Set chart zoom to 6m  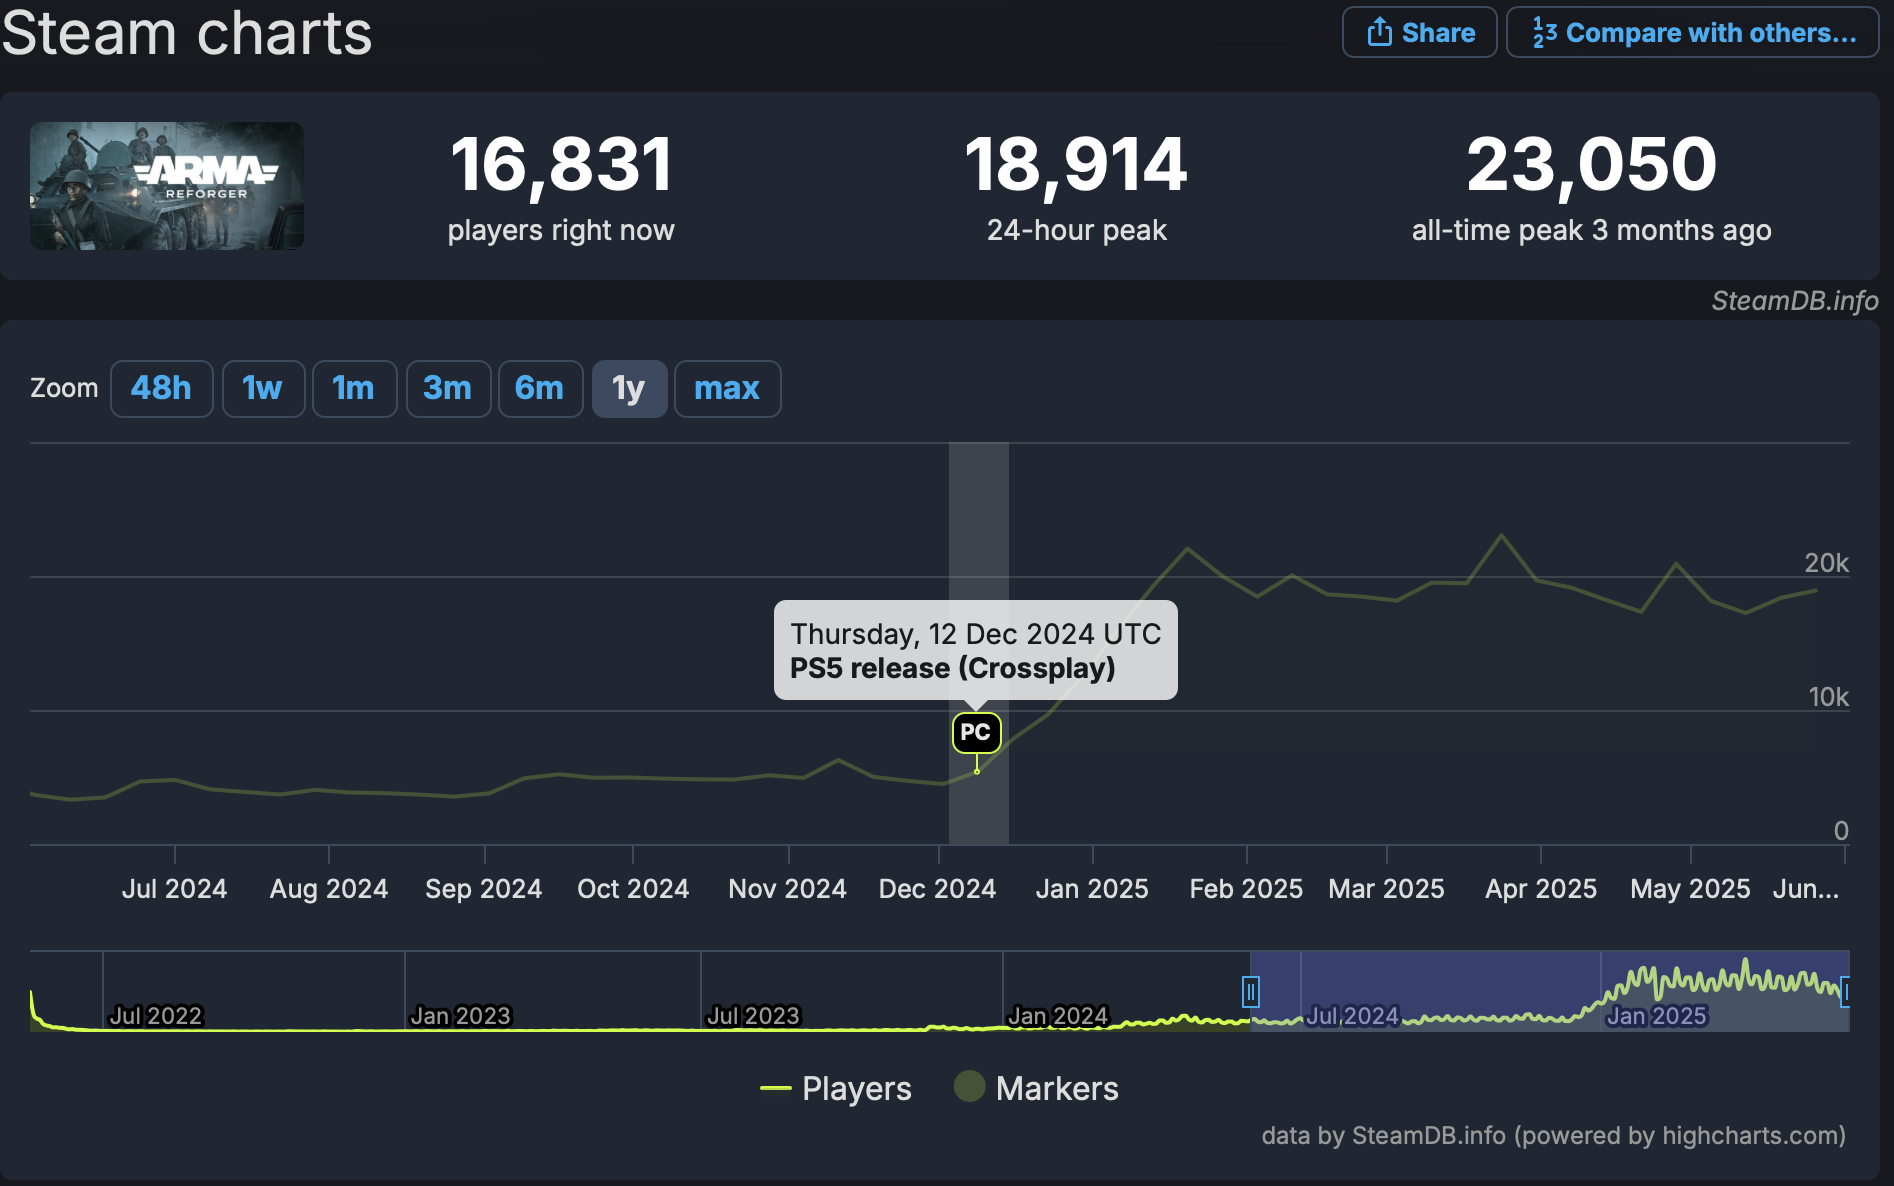[x=540, y=388]
